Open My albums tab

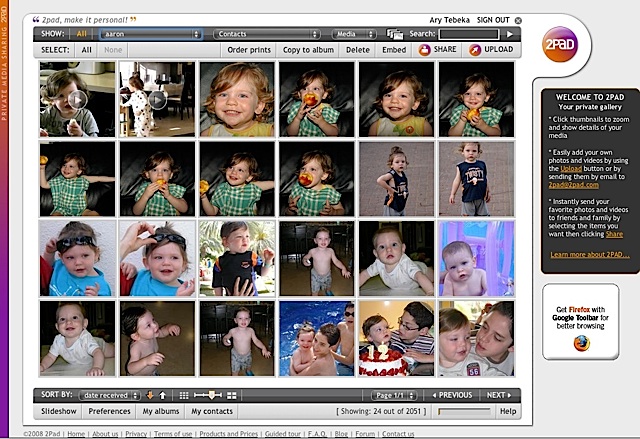coord(160,411)
